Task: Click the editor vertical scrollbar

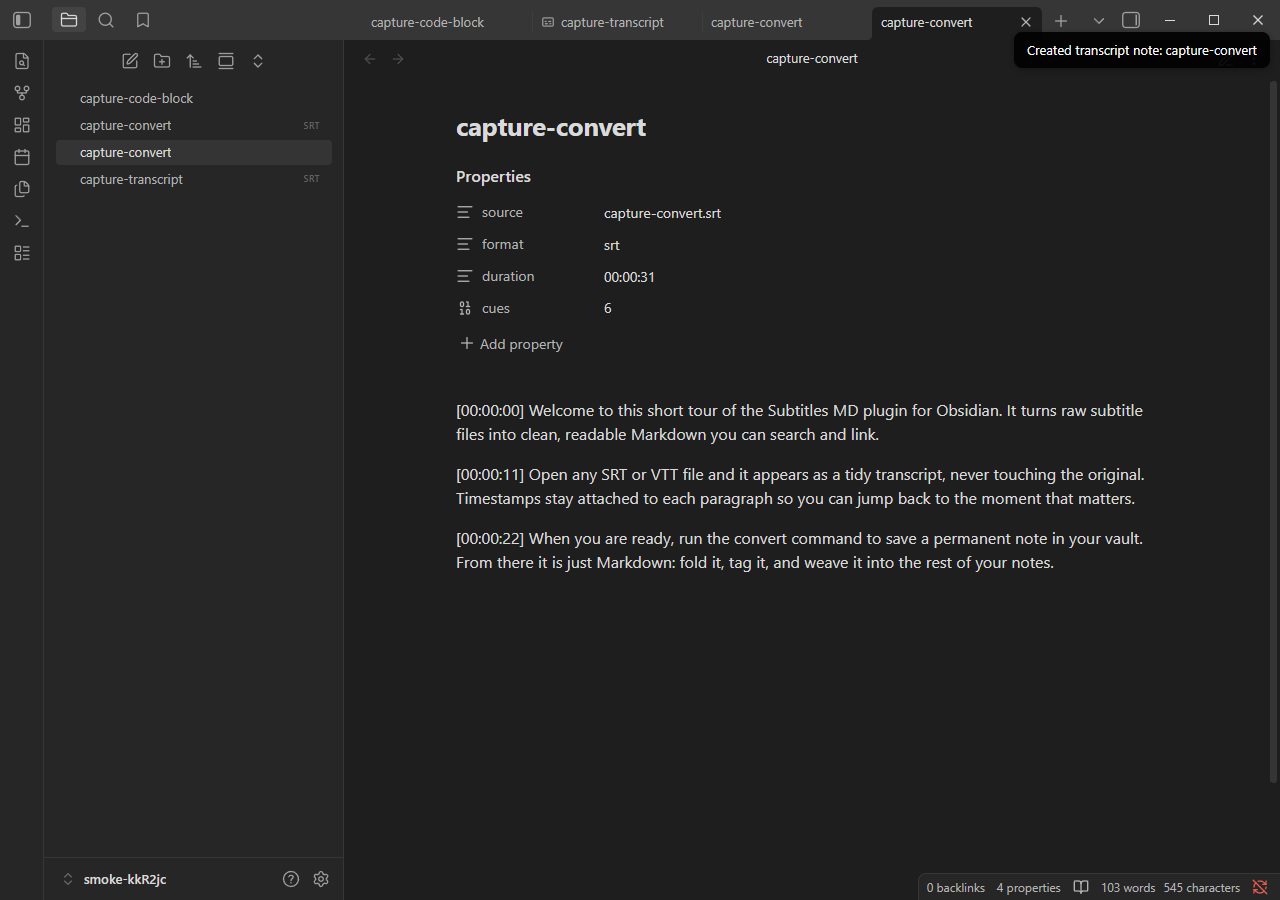Action: (1273, 430)
